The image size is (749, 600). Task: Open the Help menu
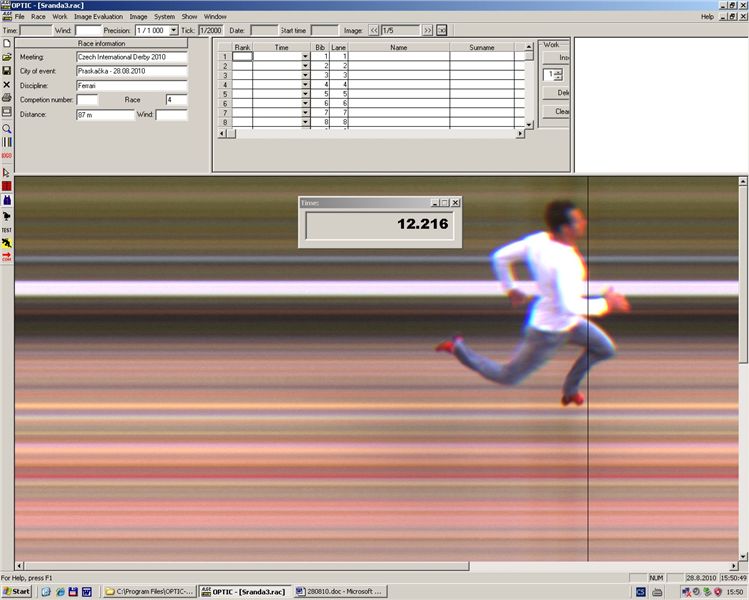click(x=707, y=16)
